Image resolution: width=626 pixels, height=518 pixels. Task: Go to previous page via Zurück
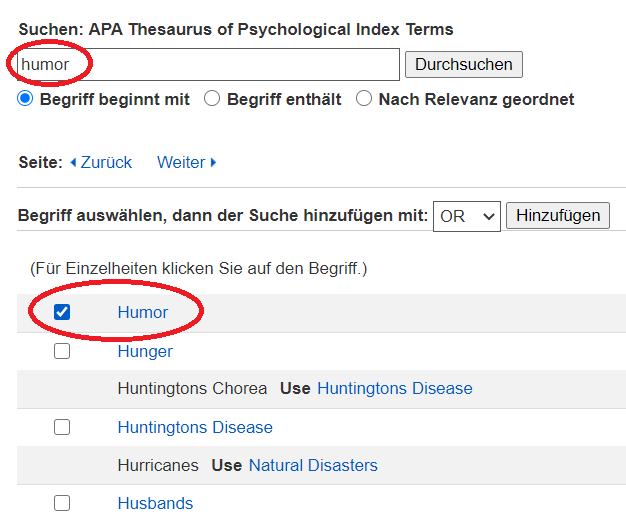pyautogui.click(x=106, y=162)
